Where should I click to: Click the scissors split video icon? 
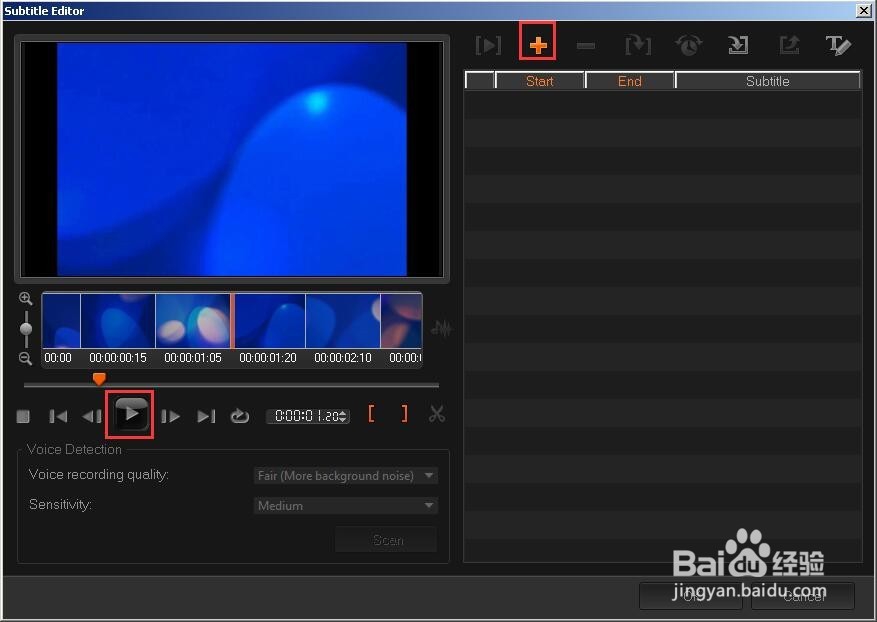pos(437,414)
